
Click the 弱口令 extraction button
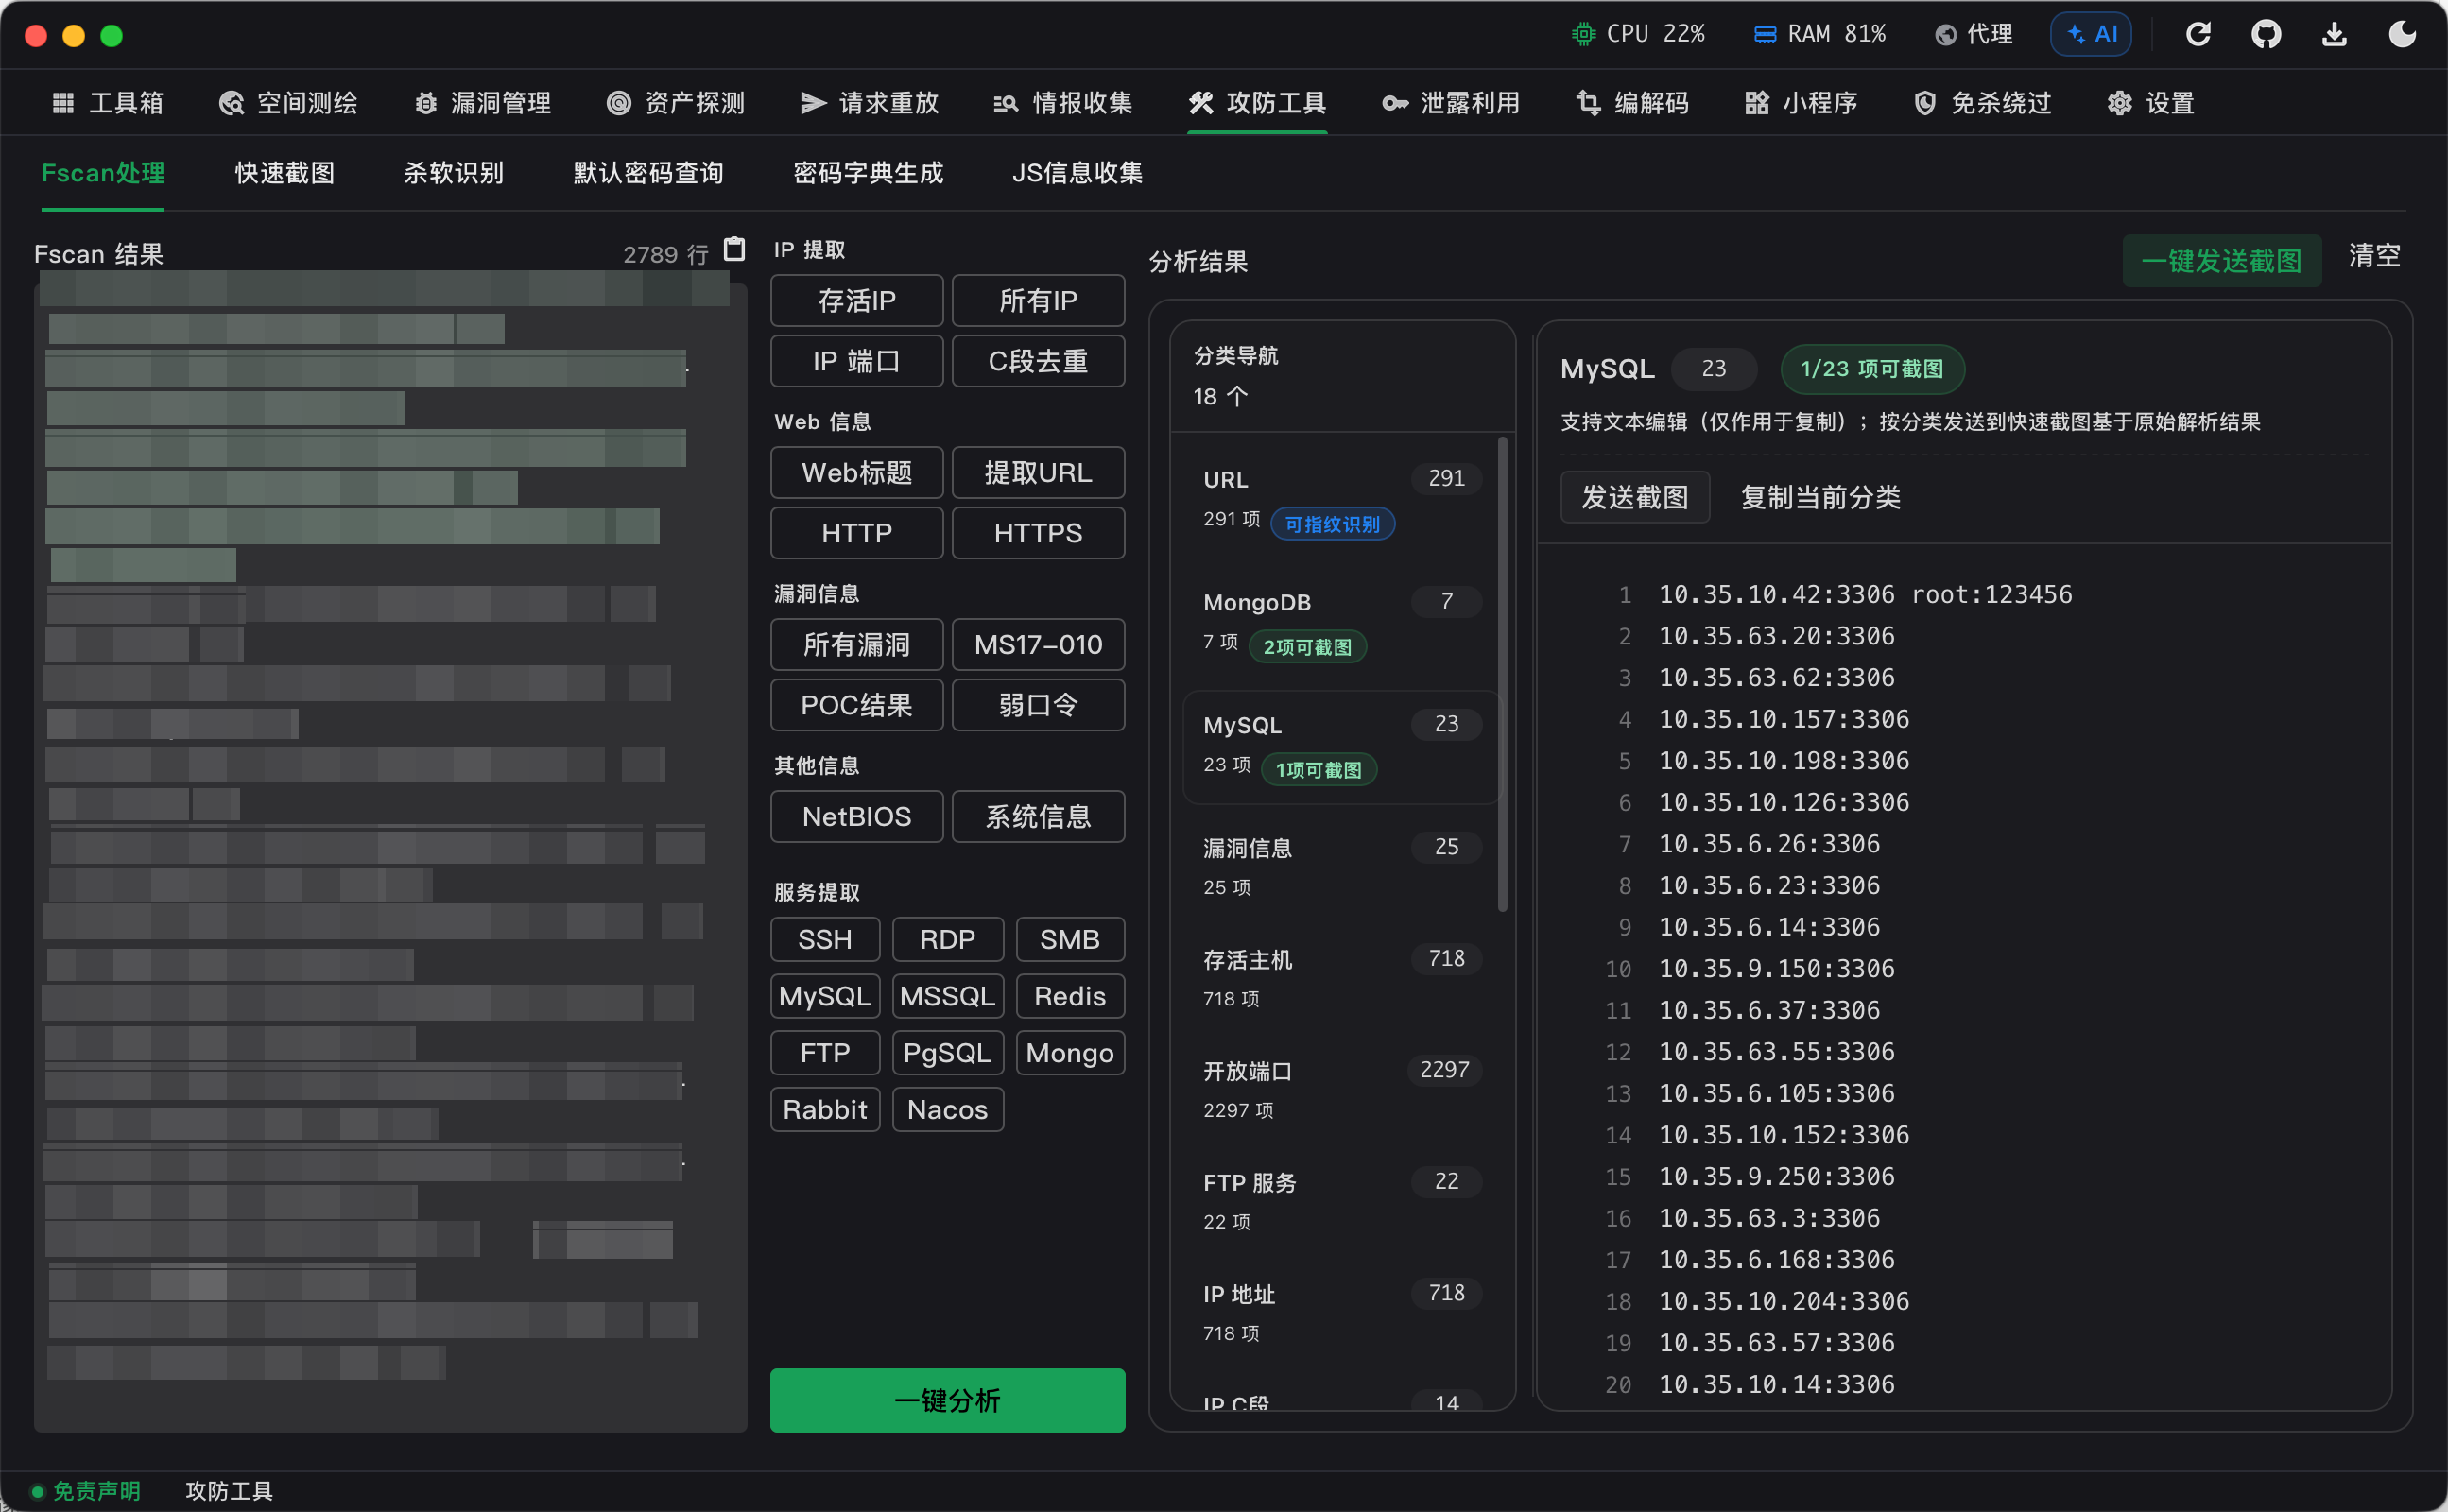click(1038, 705)
